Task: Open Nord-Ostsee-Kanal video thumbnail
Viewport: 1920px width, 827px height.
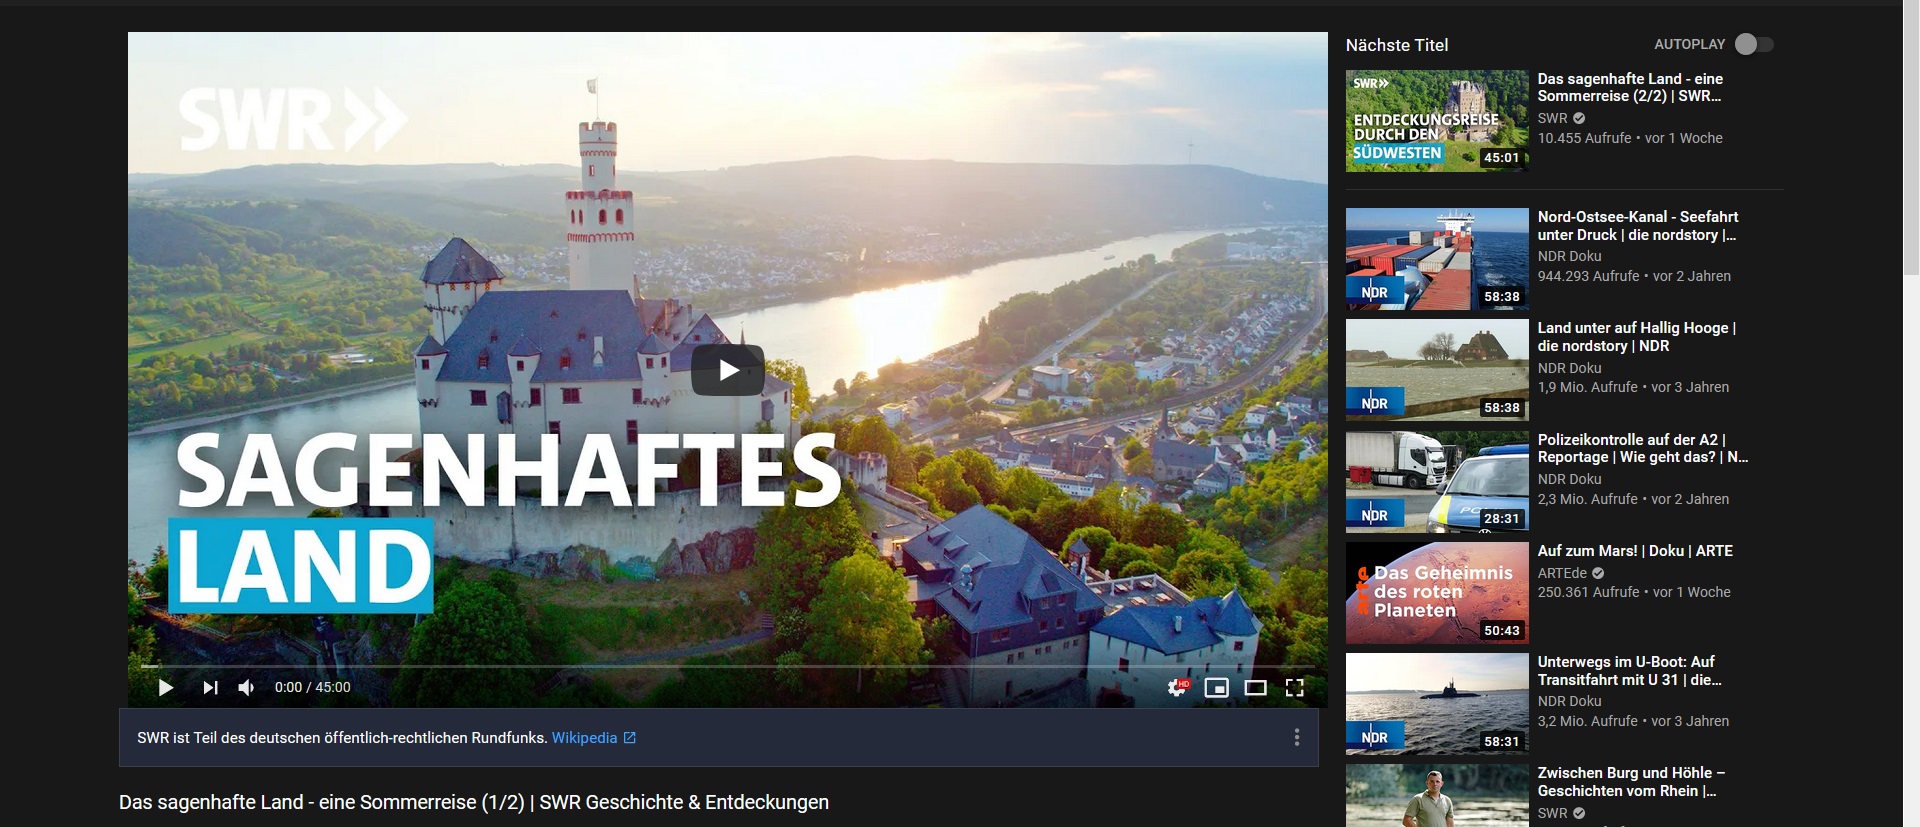Action: coord(1437,259)
